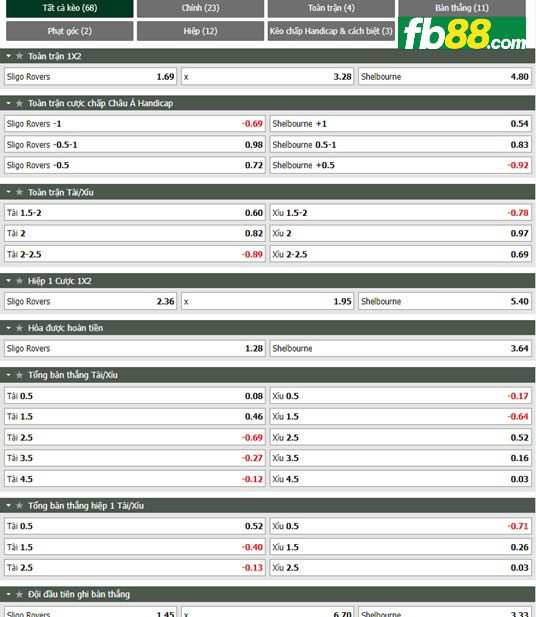Select Xỉu 1.5 at -0.64 total goals
The height and width of the screenshot is (617, 536).
pyautogui.click(x=401, y=416)
